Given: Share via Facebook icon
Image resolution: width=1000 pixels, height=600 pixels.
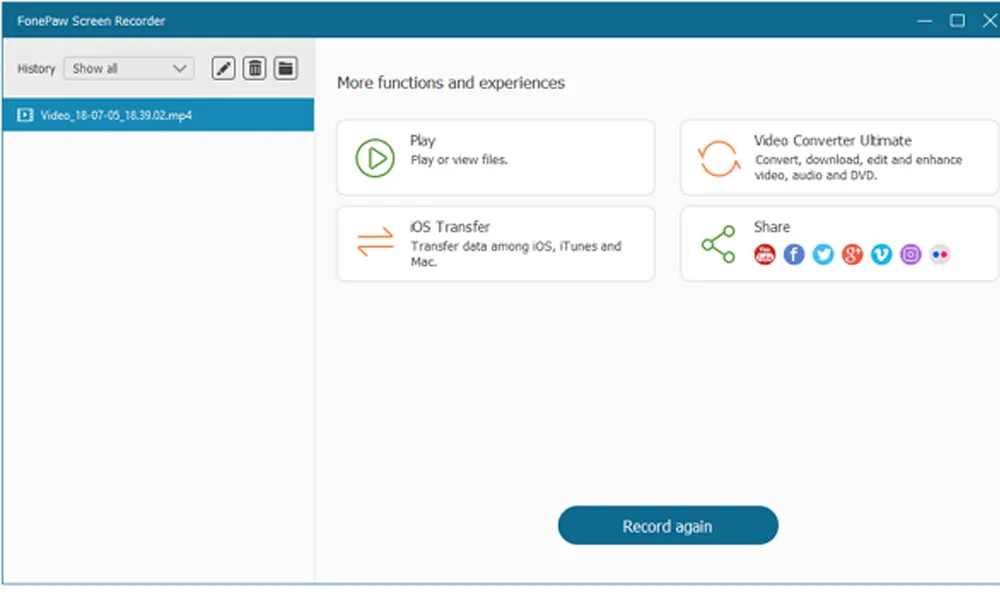Looking at the screenshot, I should 793,254.
